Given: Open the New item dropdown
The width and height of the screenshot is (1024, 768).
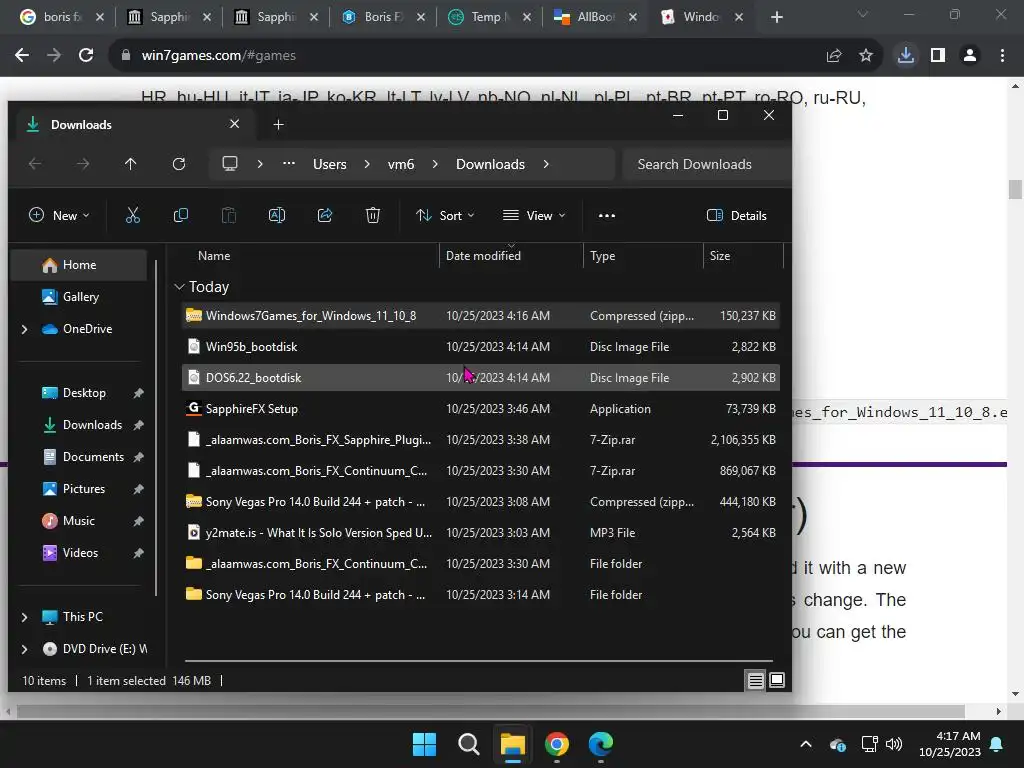Looking at the screenshot, I should 59,216.
